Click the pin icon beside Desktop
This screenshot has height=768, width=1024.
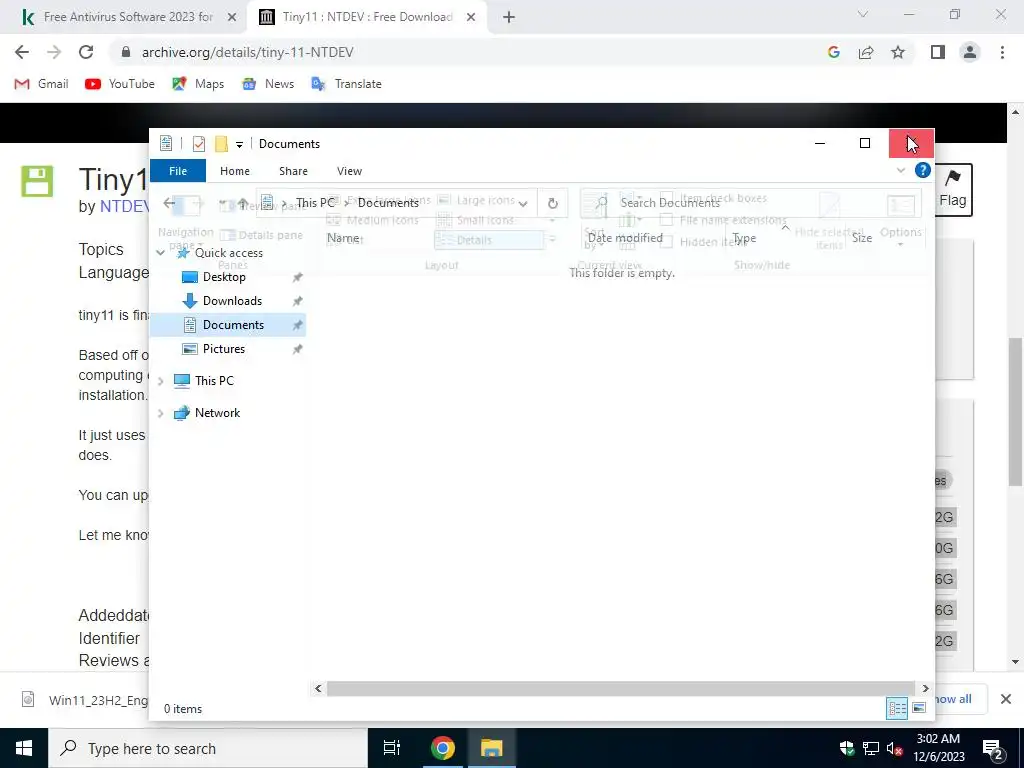(x=297, y=277)
